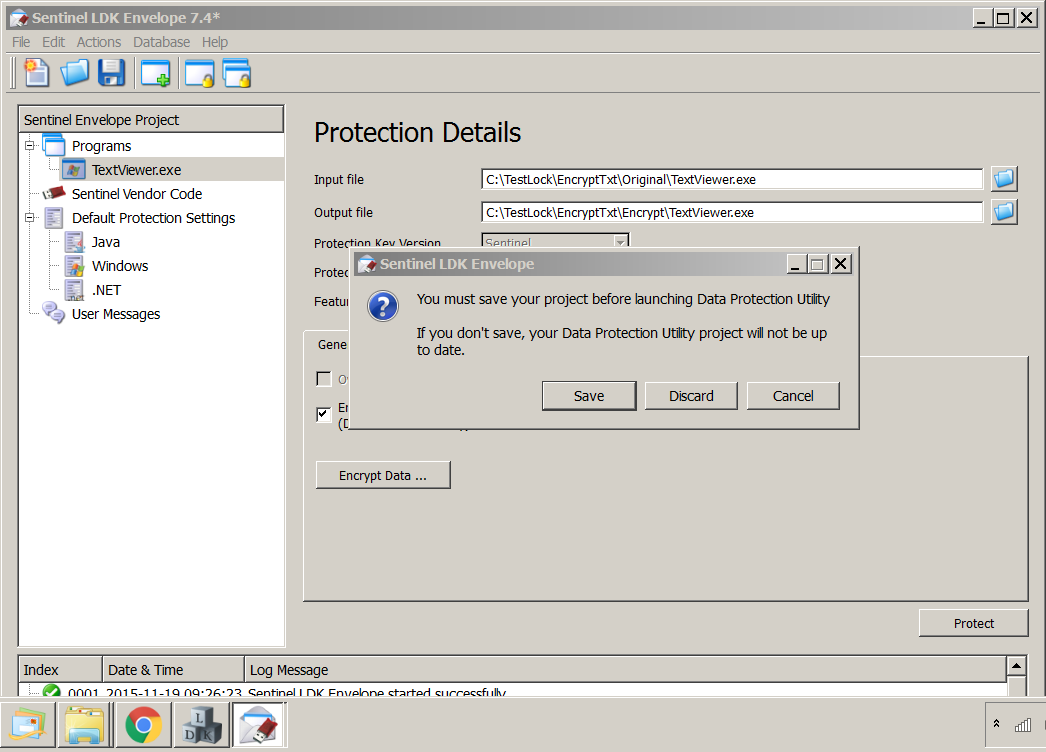Add a new program using the green plus icon

155,72
